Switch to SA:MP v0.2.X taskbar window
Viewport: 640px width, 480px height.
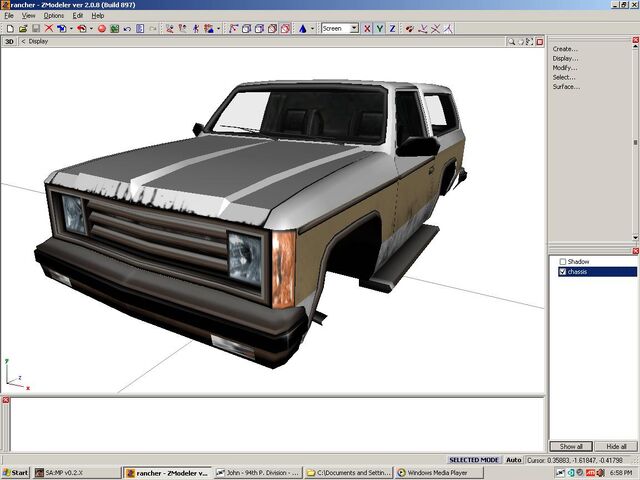tap(77, 473)
